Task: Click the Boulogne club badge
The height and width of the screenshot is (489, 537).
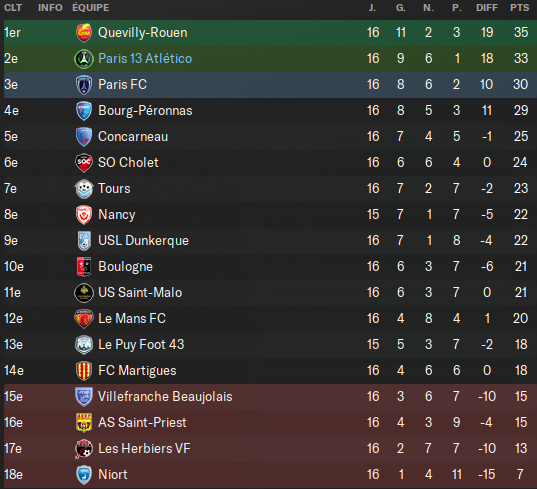Action: (84, 267)
